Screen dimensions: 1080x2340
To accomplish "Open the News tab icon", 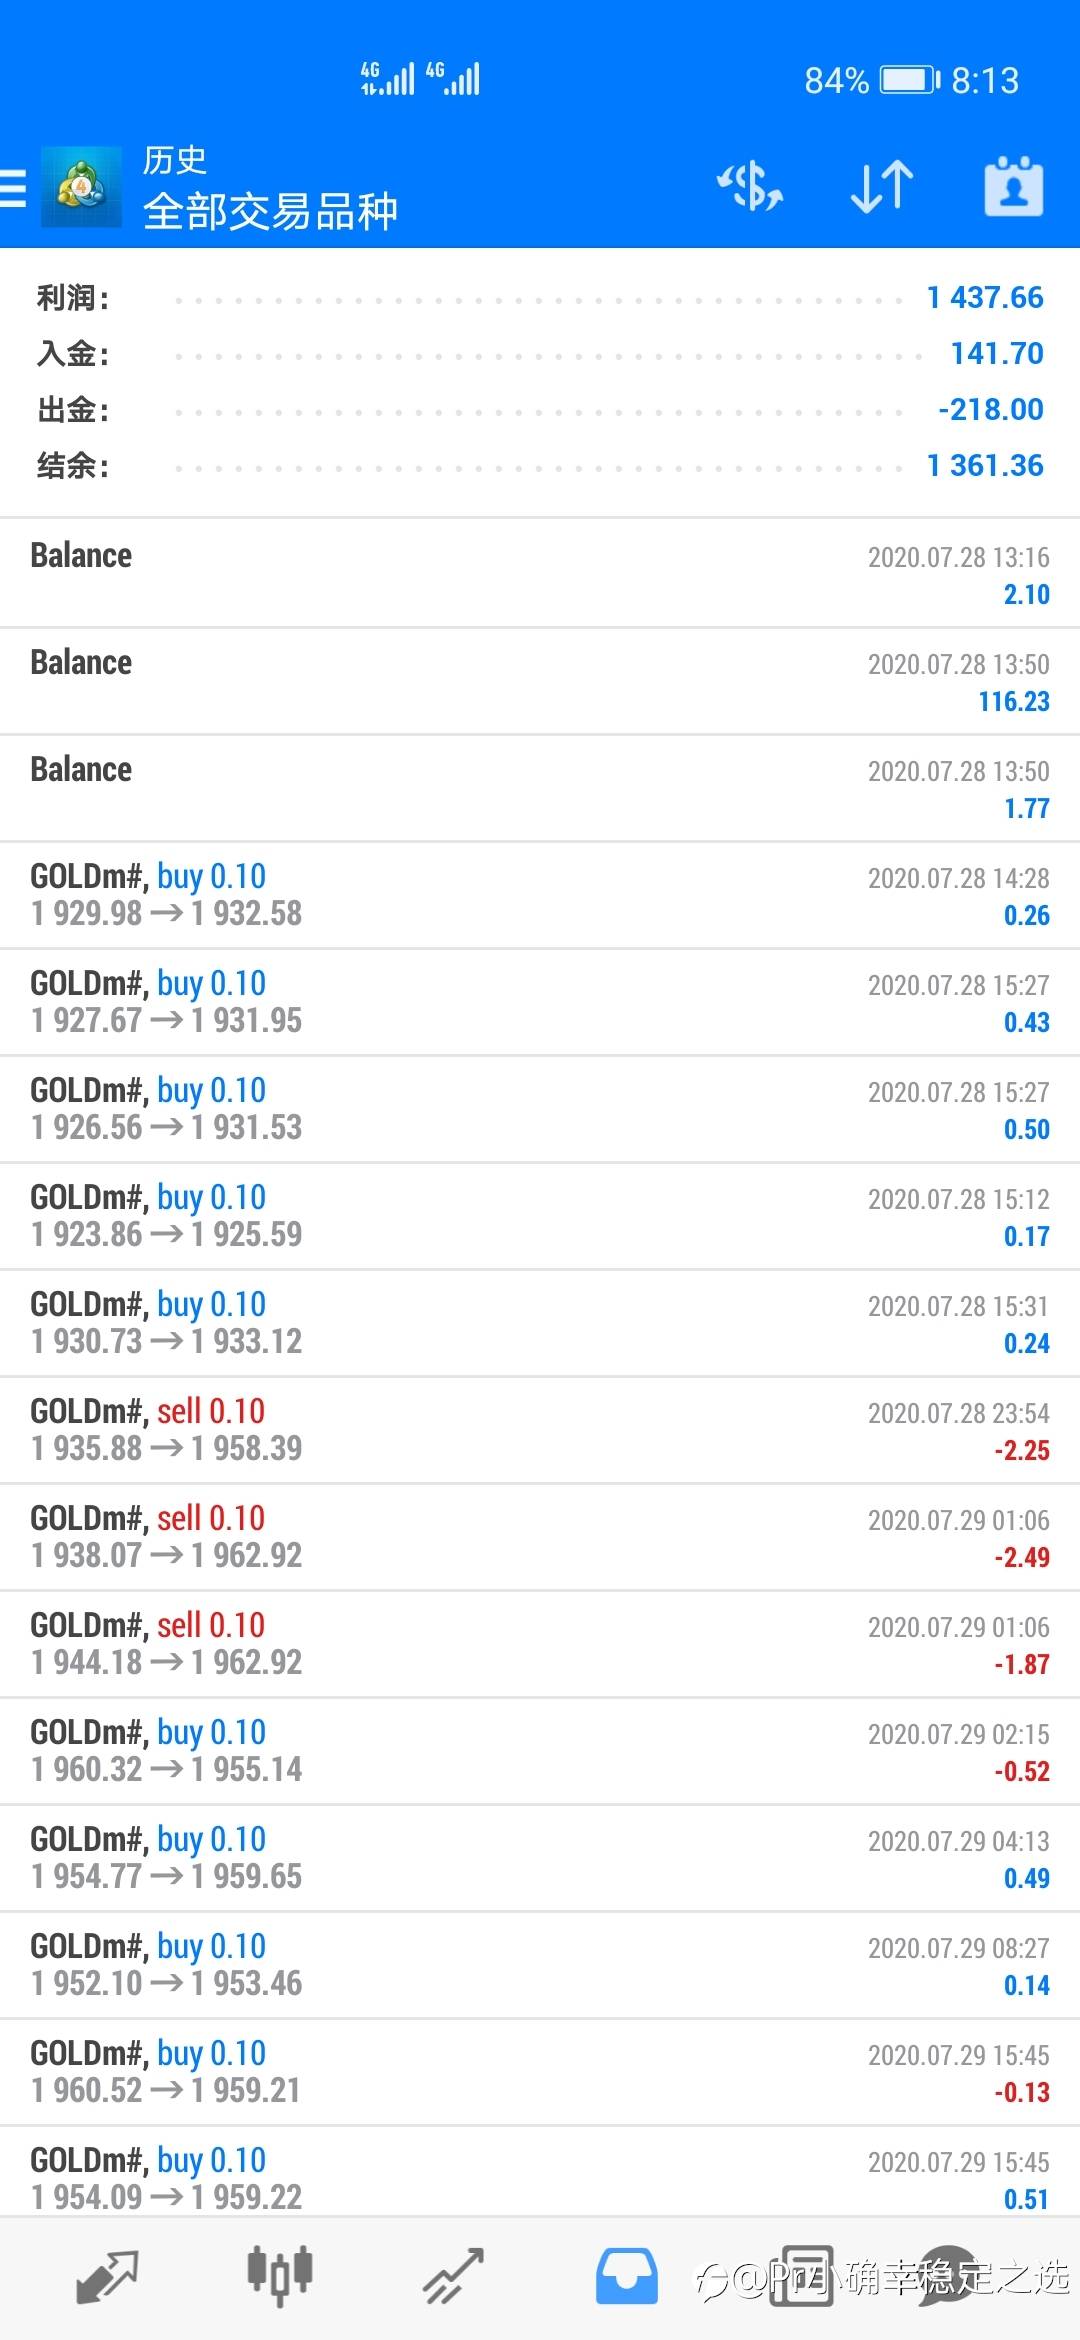I will [x=800, y=2276].
